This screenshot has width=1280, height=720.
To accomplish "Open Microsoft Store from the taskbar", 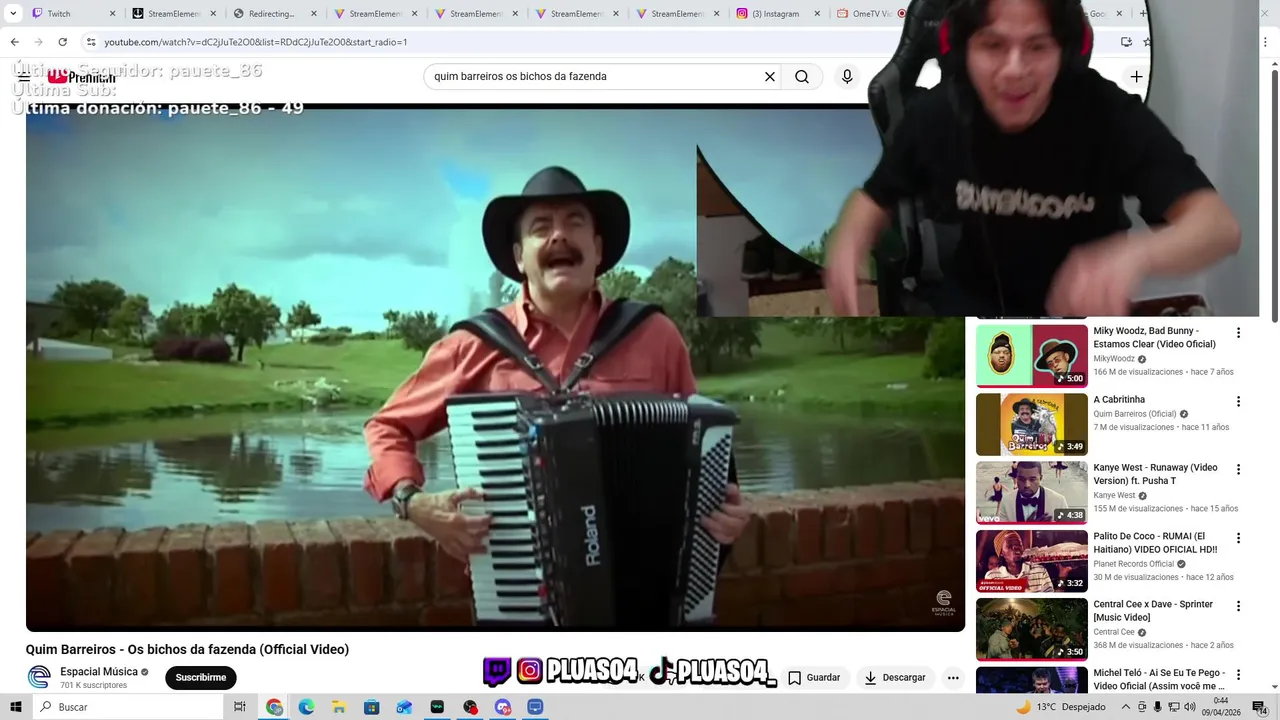I will pos(372,707).
